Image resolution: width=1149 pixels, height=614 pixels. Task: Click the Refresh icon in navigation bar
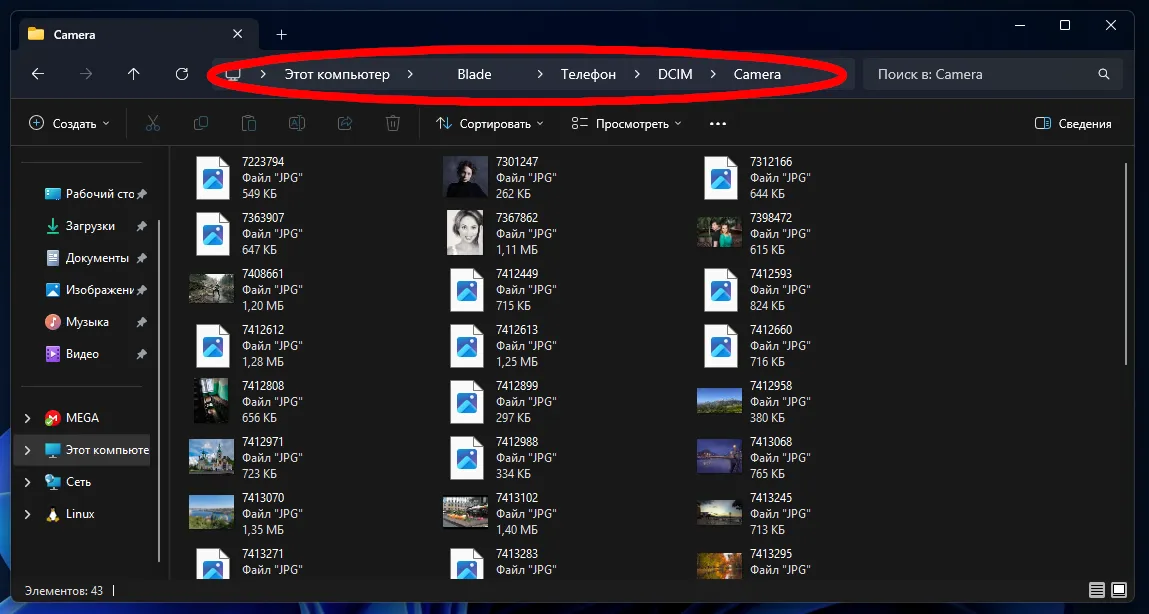(181, 74)
